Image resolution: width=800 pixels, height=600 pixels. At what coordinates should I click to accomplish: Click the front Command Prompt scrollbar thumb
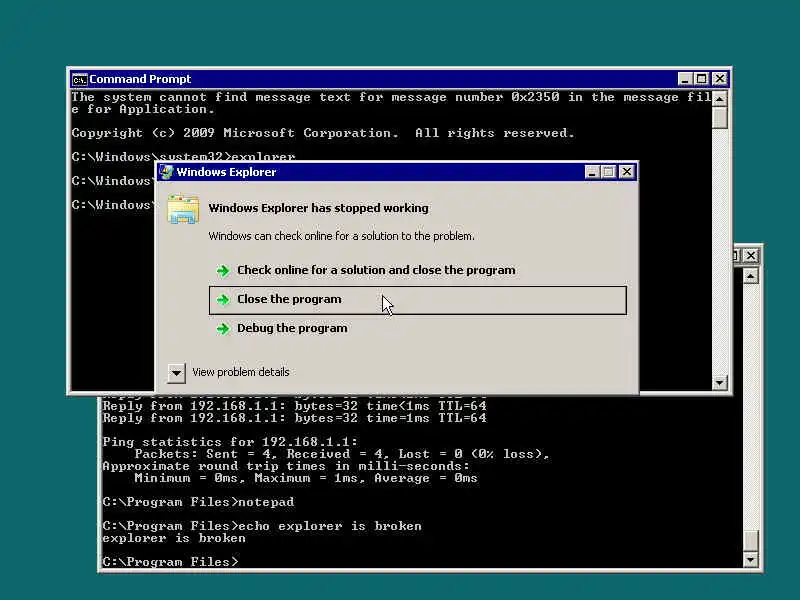point(719,117)
